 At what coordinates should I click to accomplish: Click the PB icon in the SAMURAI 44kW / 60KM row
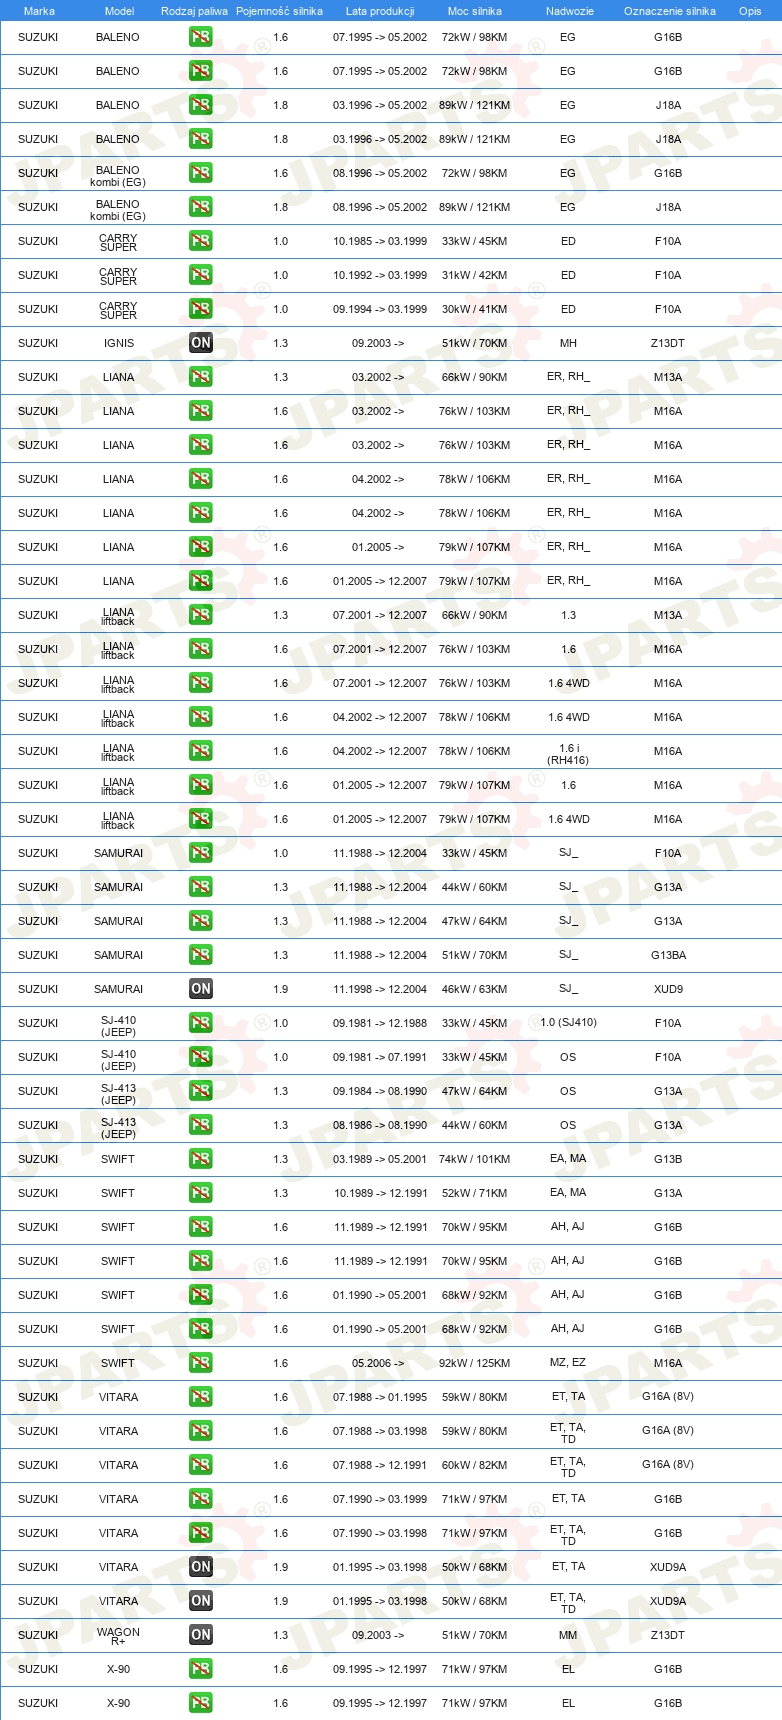pos(201,887)
